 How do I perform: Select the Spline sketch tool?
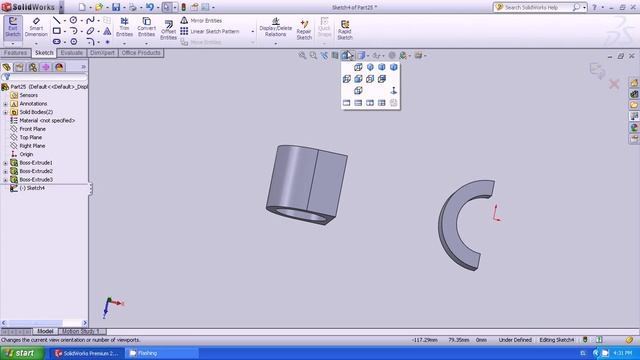(90, 20)
